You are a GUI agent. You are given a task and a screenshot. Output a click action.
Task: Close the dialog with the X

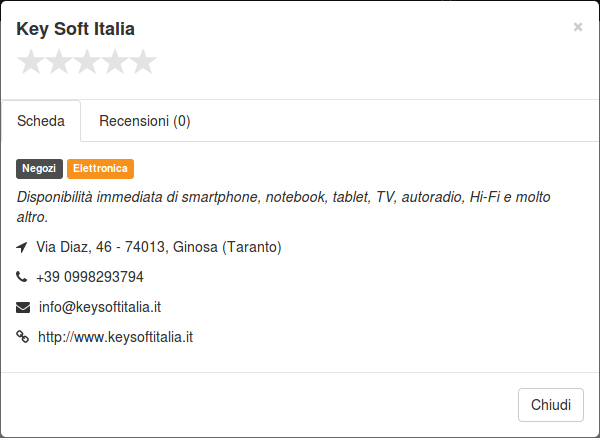click(578, 27)
